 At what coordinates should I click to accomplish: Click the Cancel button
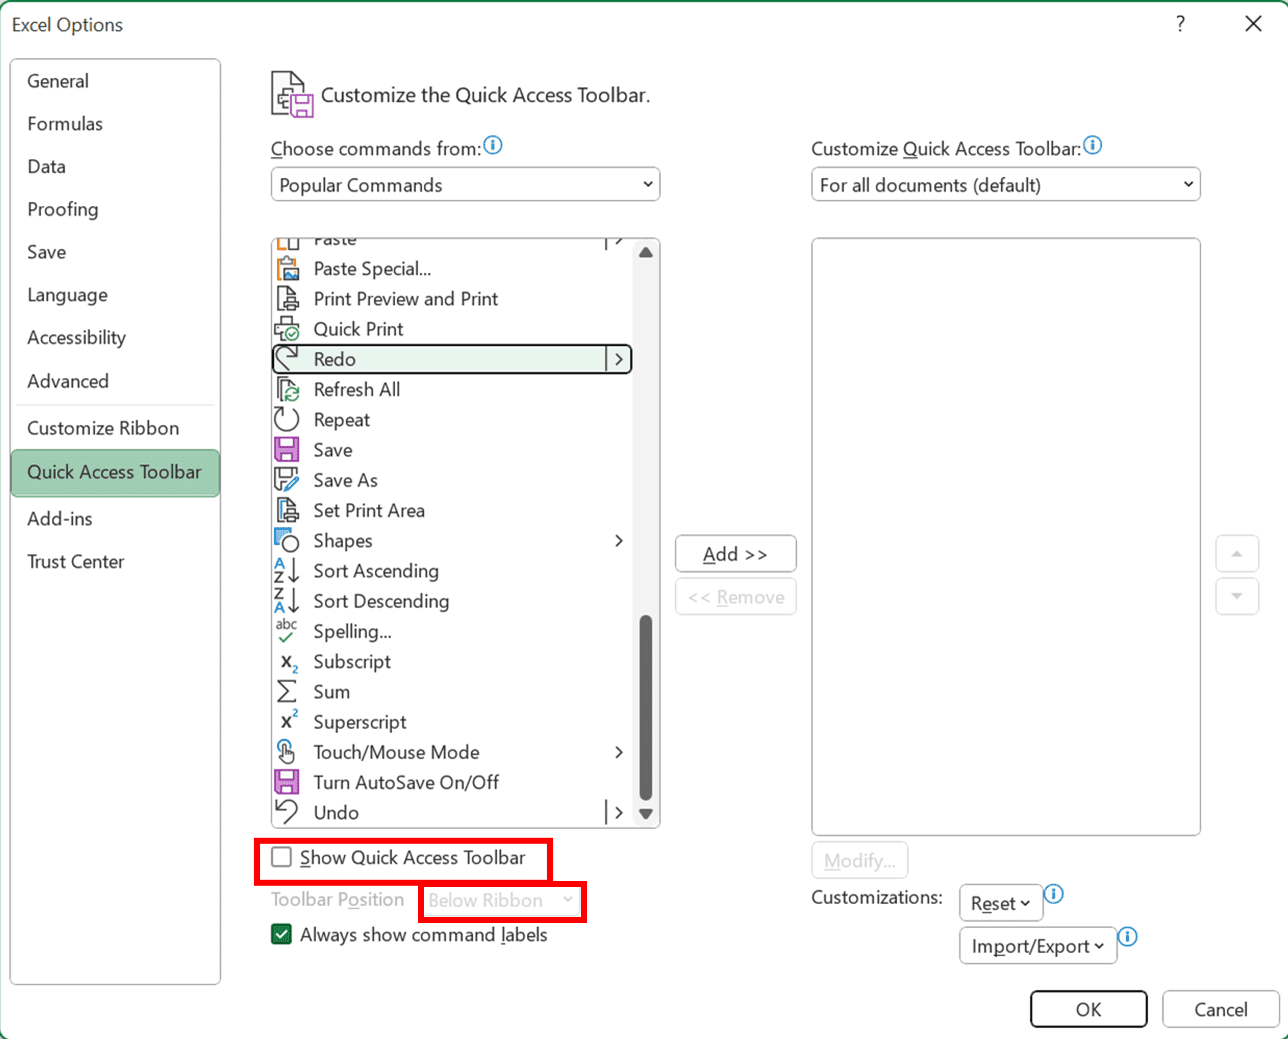pyautogui.click(x=1221, y=1010)
